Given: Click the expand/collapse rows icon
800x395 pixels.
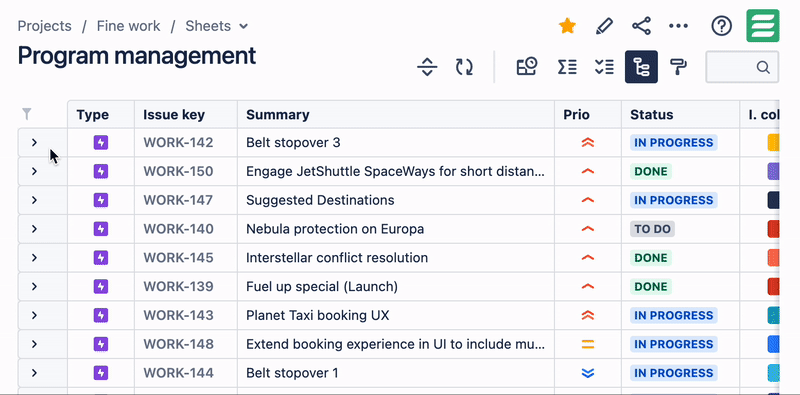Looking at the screenshot, I should (x=427, y=67).
